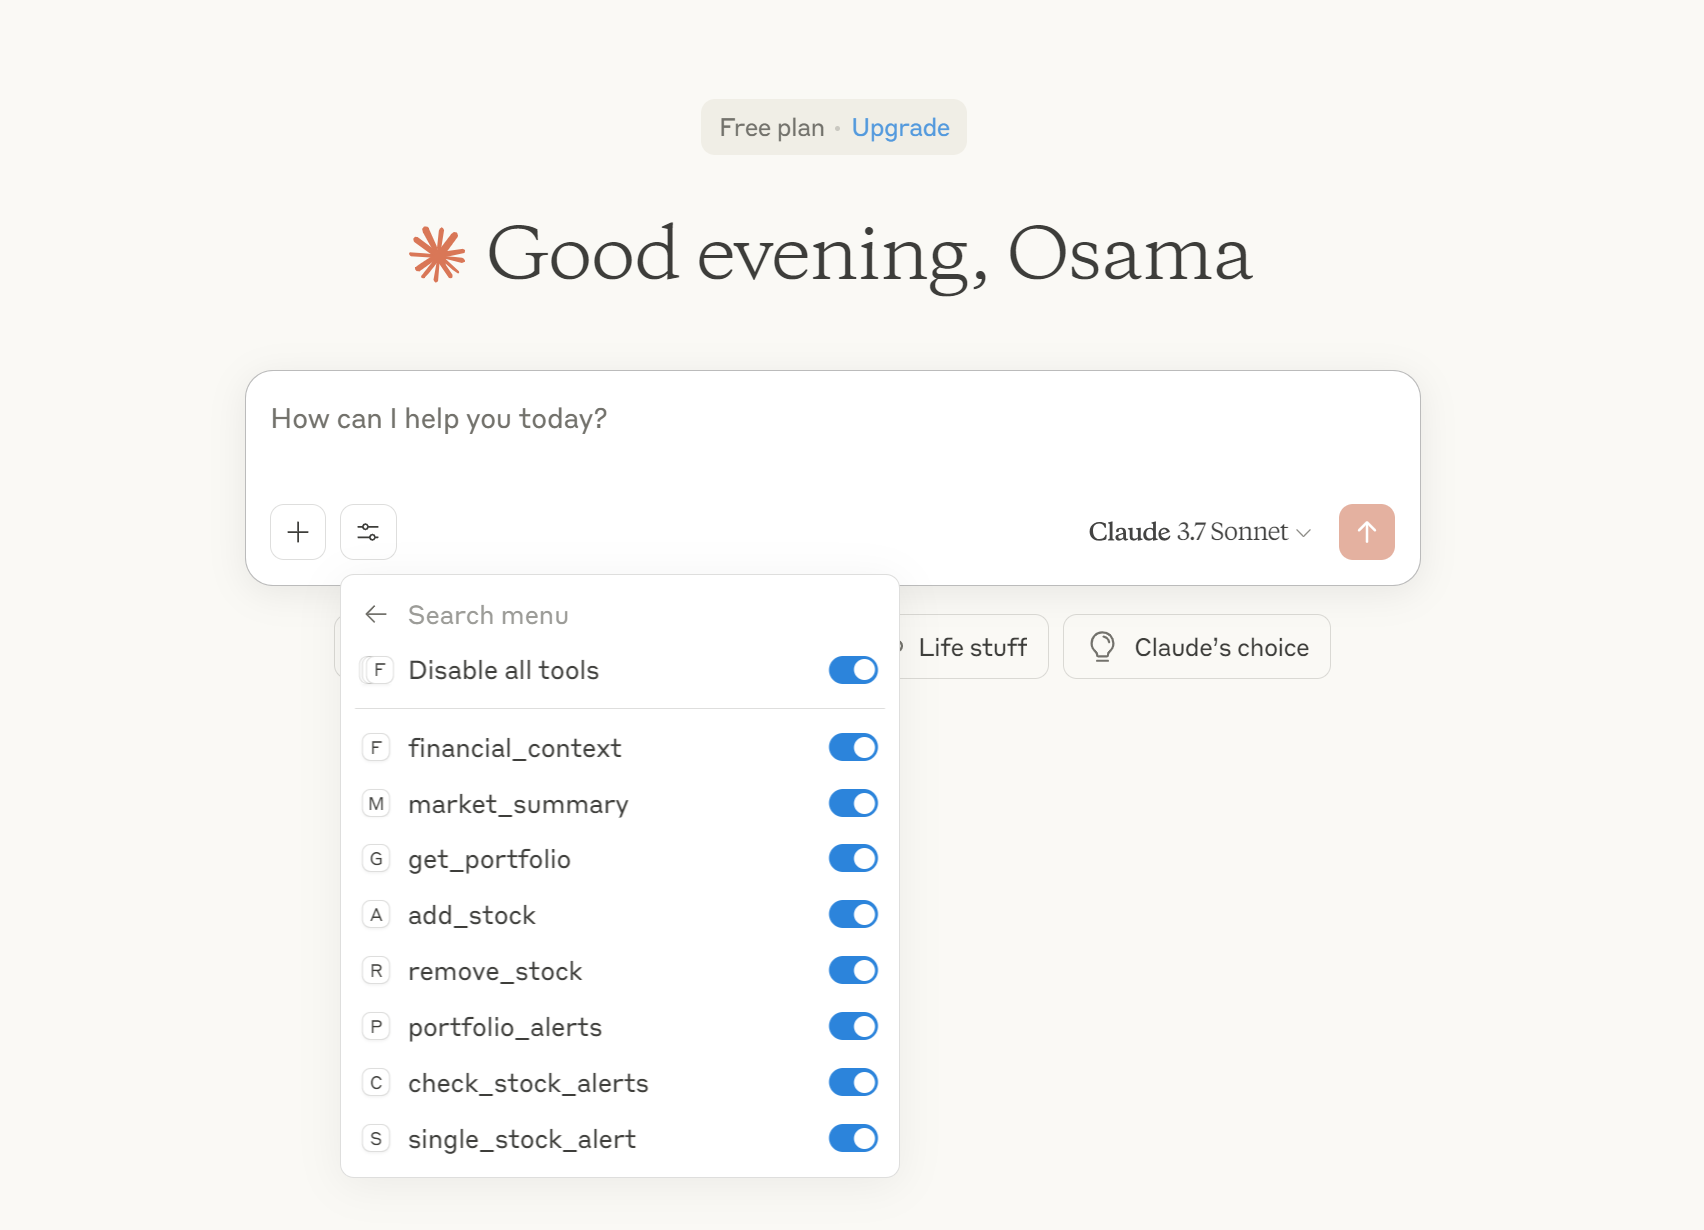Toggle the market_summary tool switch

coord(853,803)
